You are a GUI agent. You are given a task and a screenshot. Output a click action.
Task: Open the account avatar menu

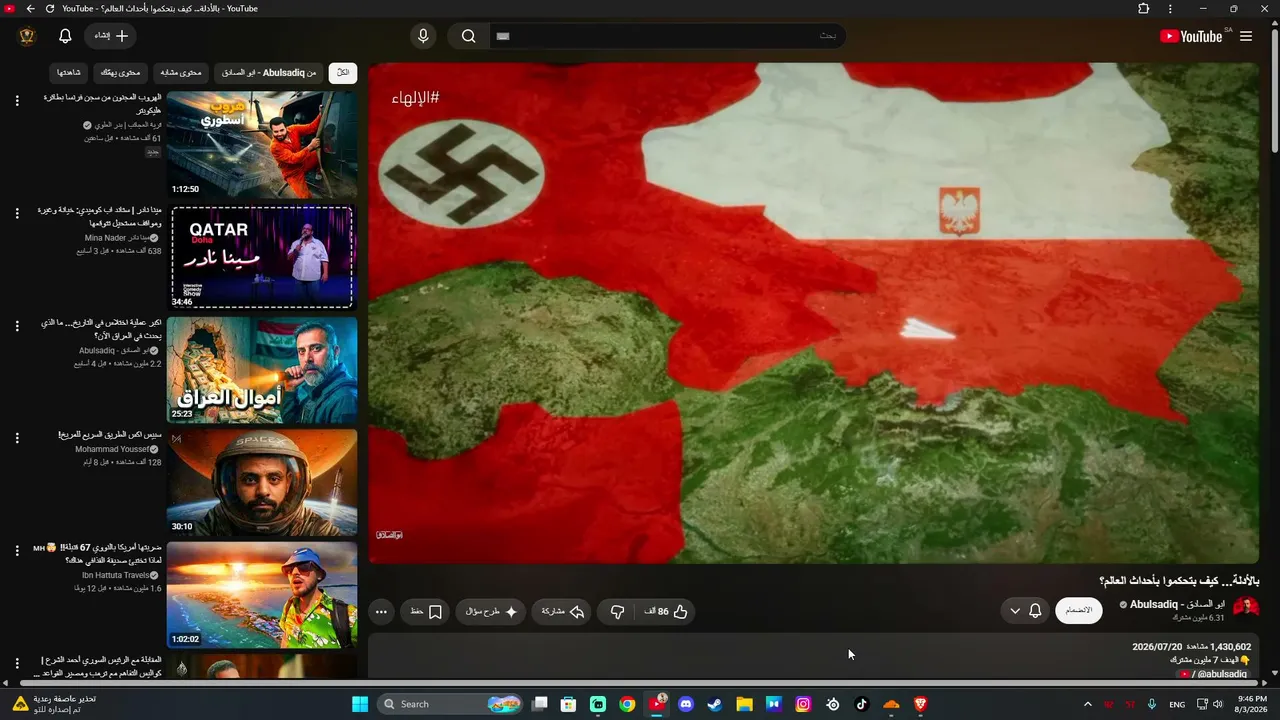[27, 36]
